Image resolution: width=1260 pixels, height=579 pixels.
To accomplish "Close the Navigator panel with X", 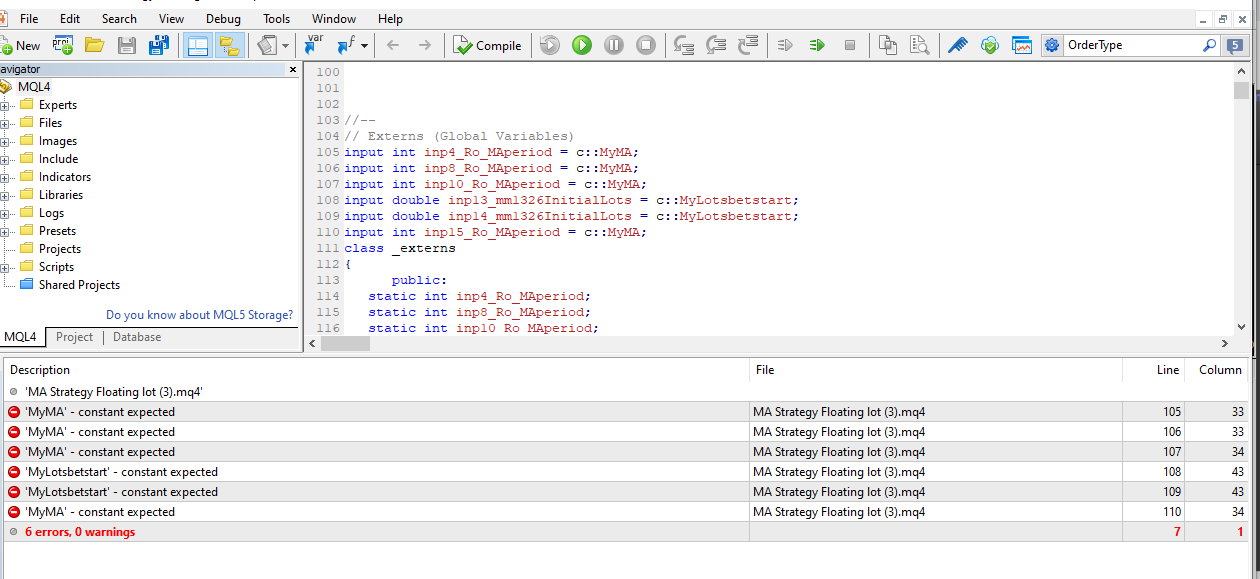I will tap(293, 70).
